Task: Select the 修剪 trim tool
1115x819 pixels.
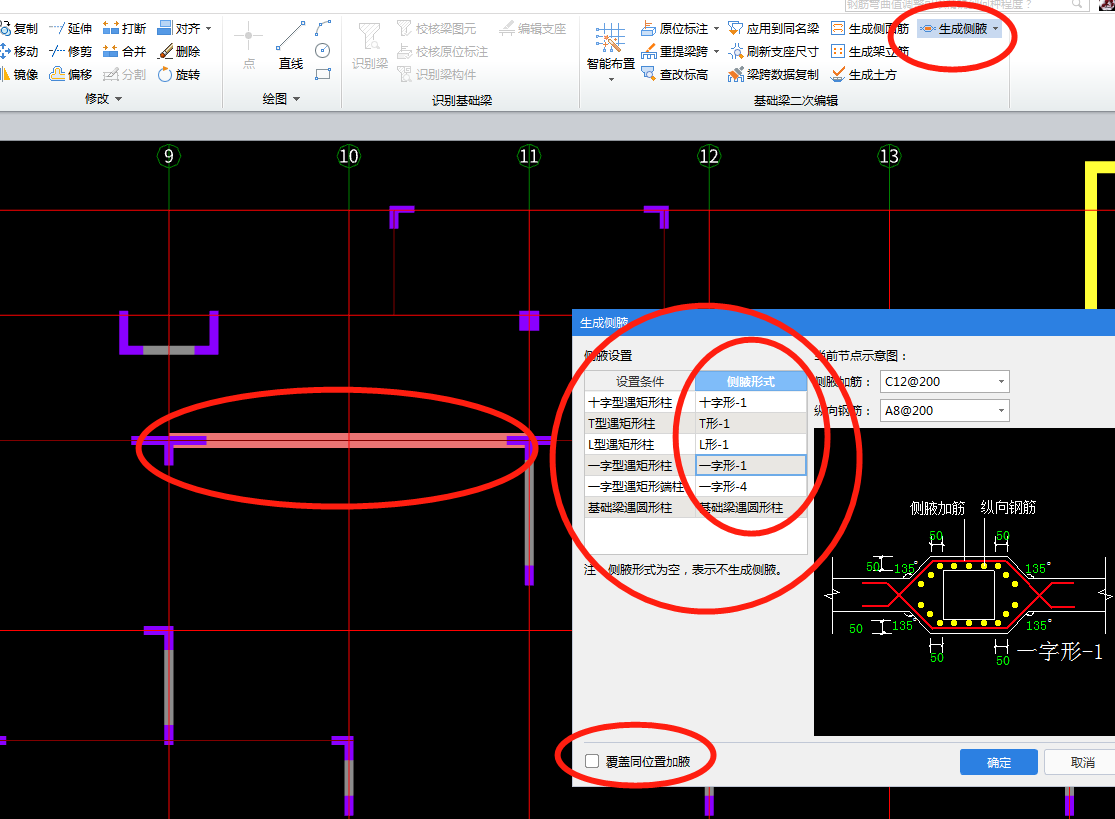Action: click(70, 51)
